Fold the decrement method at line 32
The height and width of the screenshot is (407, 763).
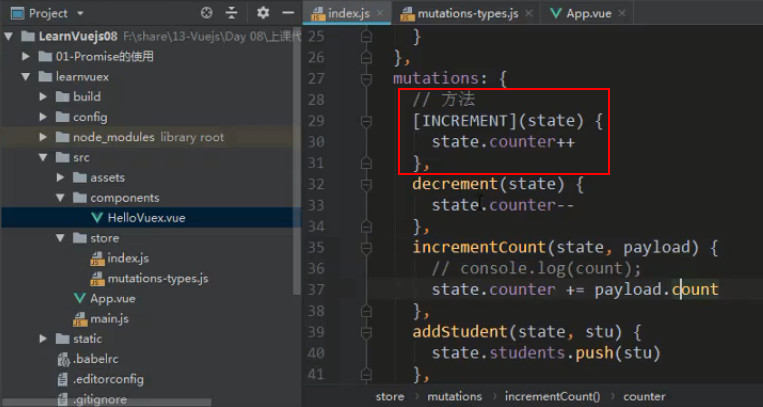pyautogui.click(x=366, y=184)
